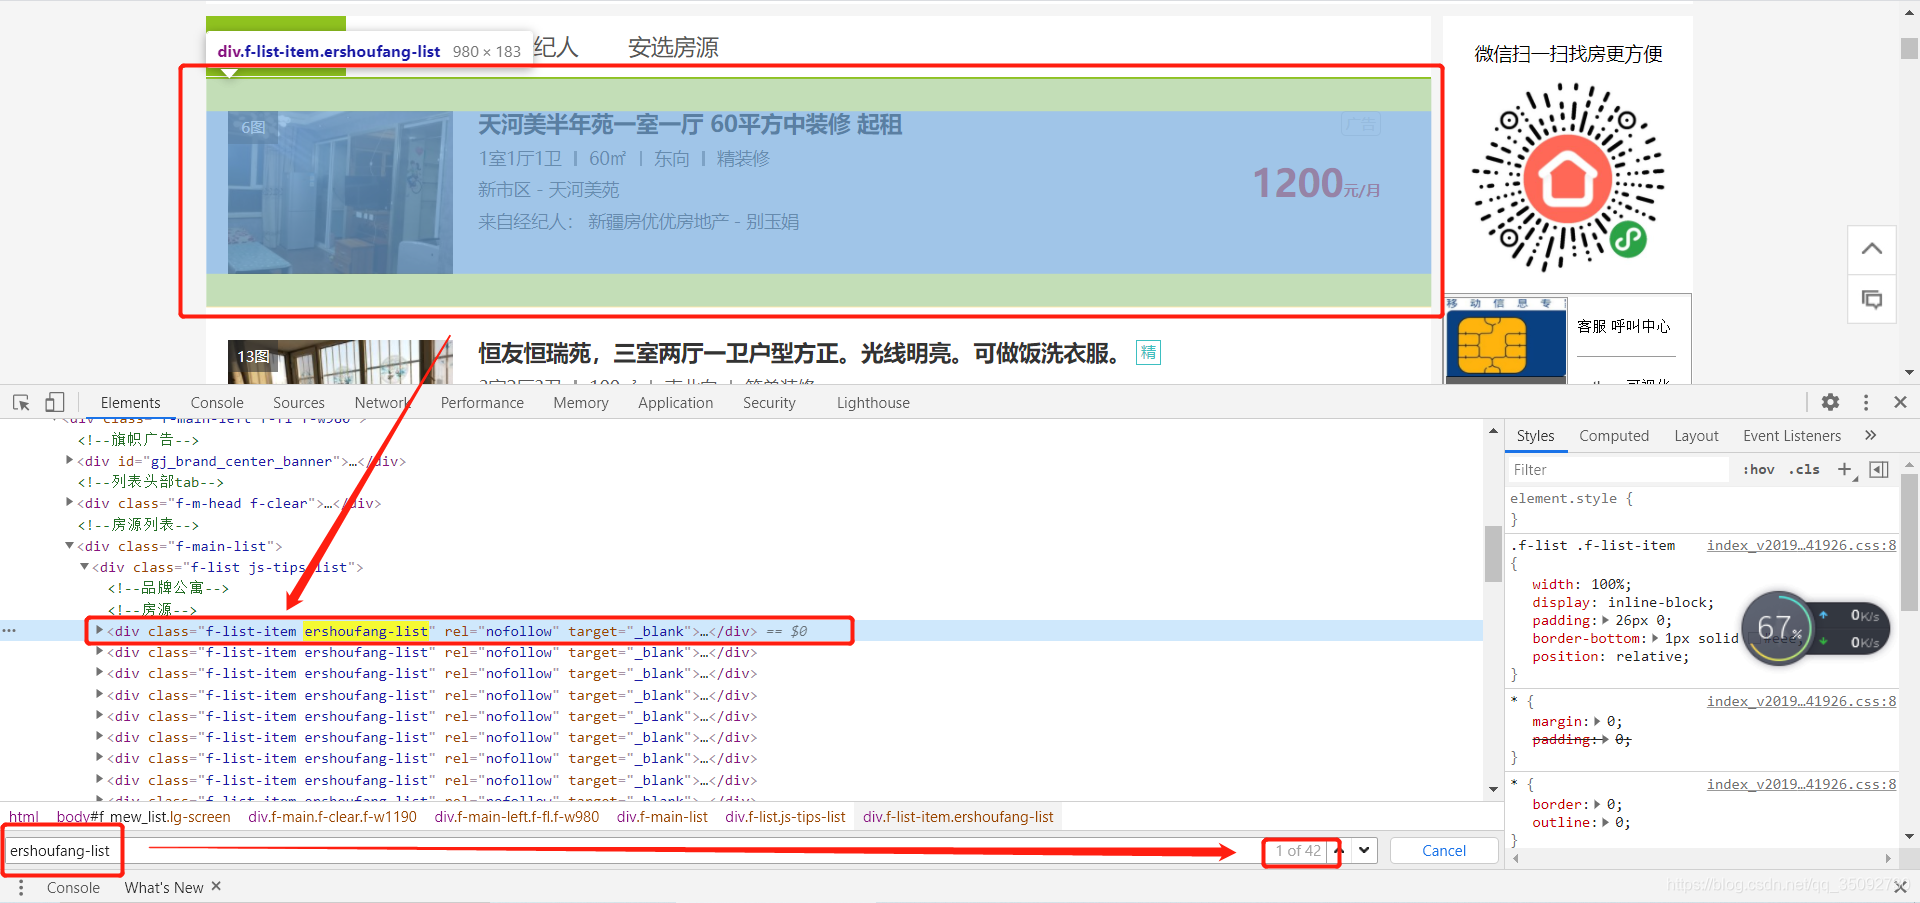Select div.f-main-list breadcrumb
1920x903 pixels.
click(x=662, y=816)
